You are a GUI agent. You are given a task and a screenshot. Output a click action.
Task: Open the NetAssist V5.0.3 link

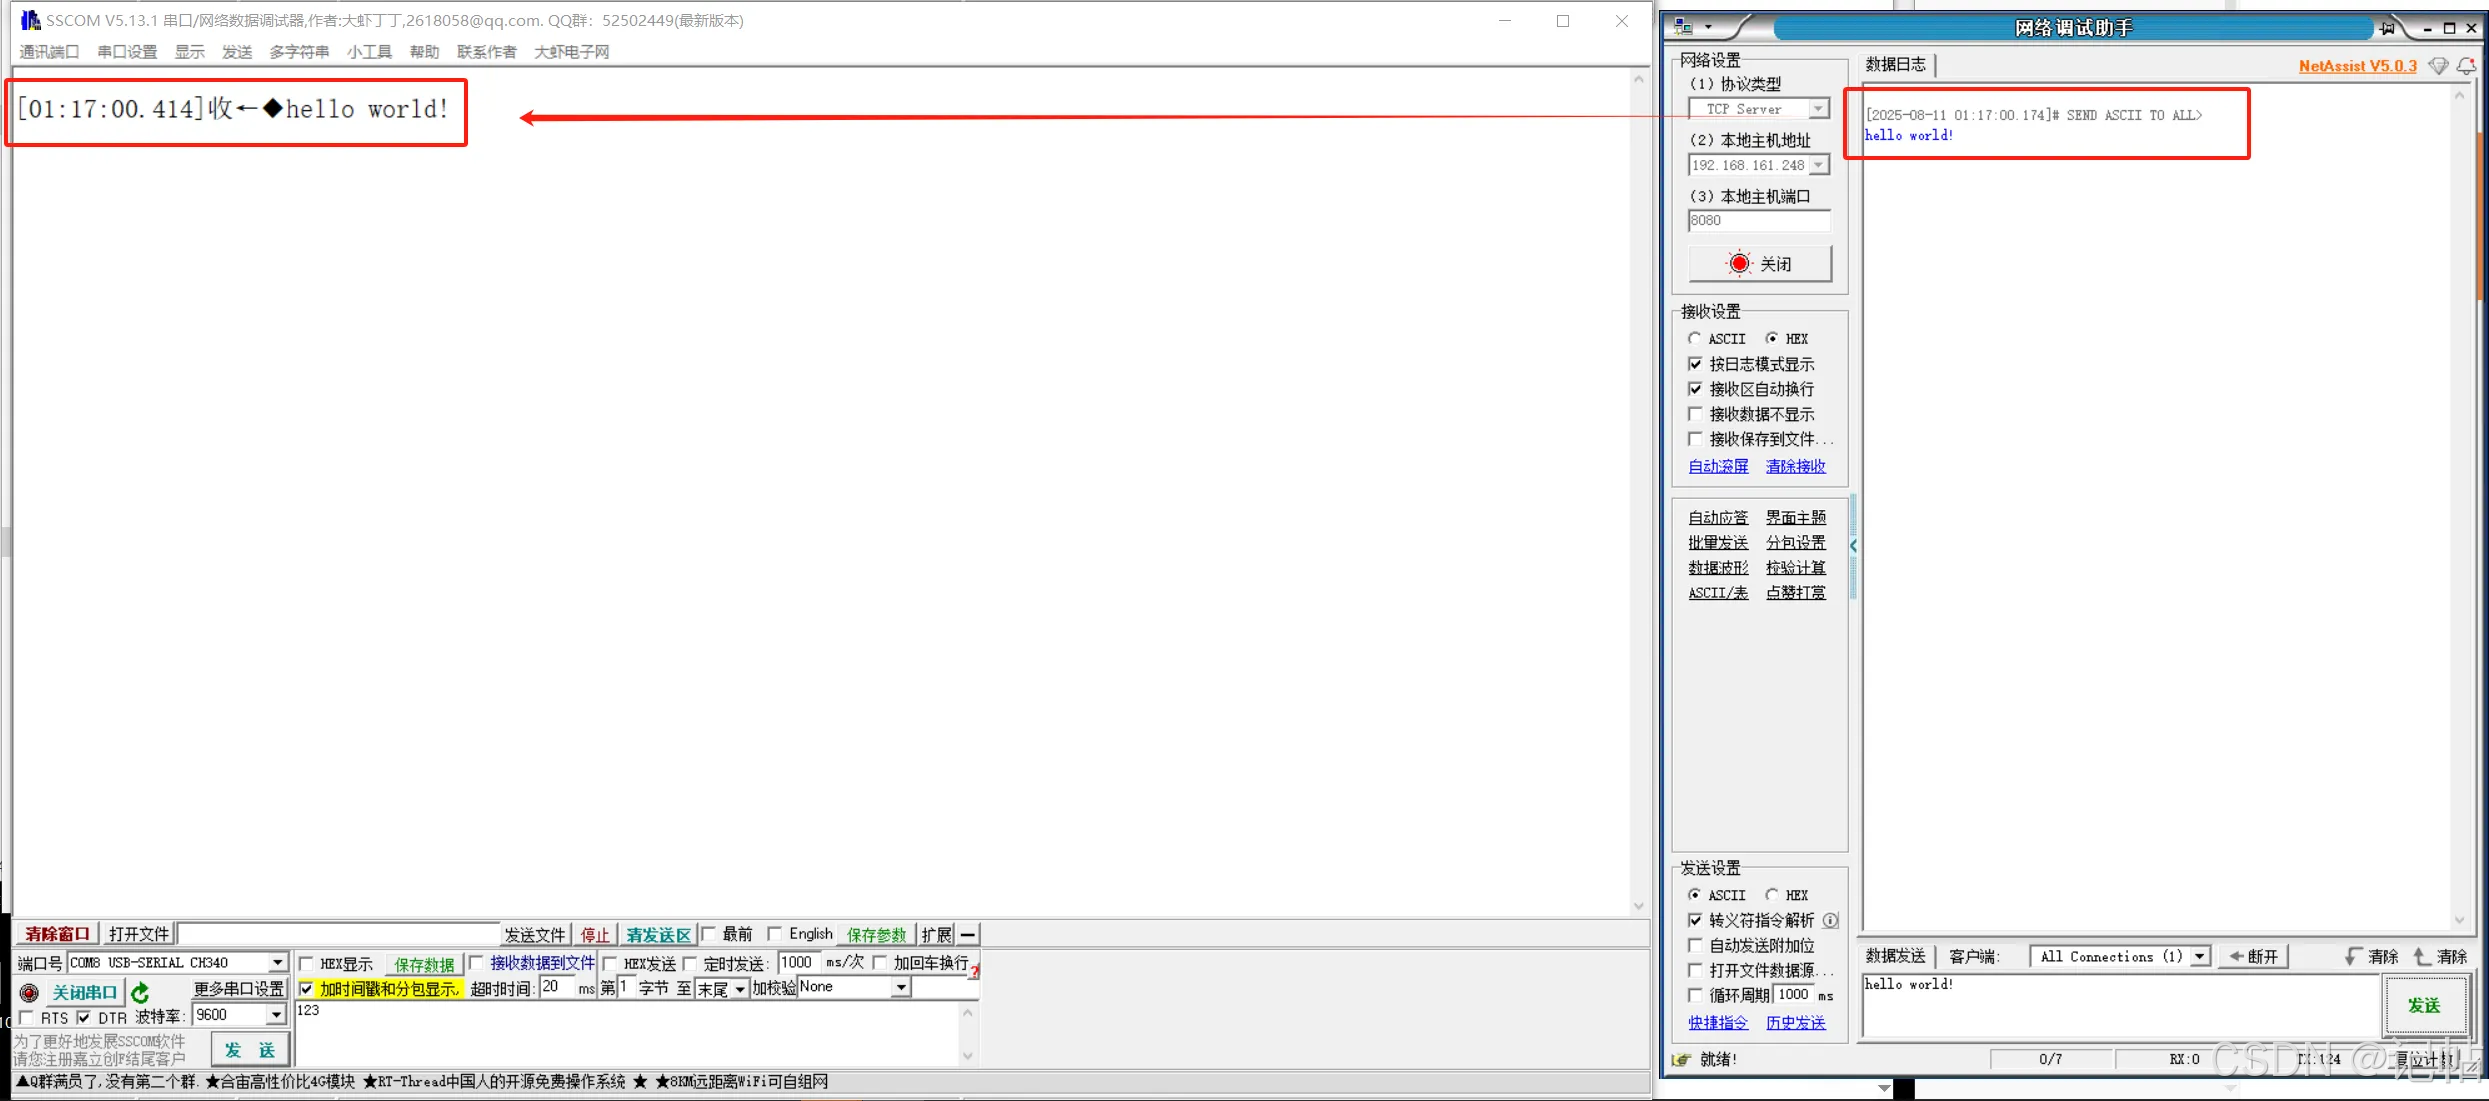tap(2358, 66)
